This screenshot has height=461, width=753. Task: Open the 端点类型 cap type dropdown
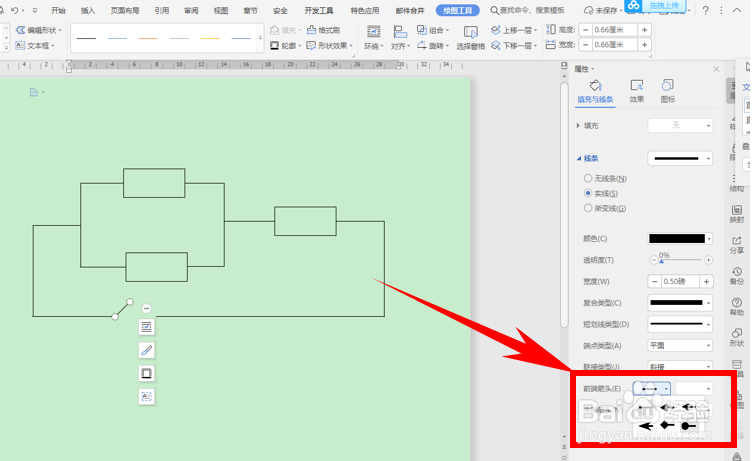680,345
